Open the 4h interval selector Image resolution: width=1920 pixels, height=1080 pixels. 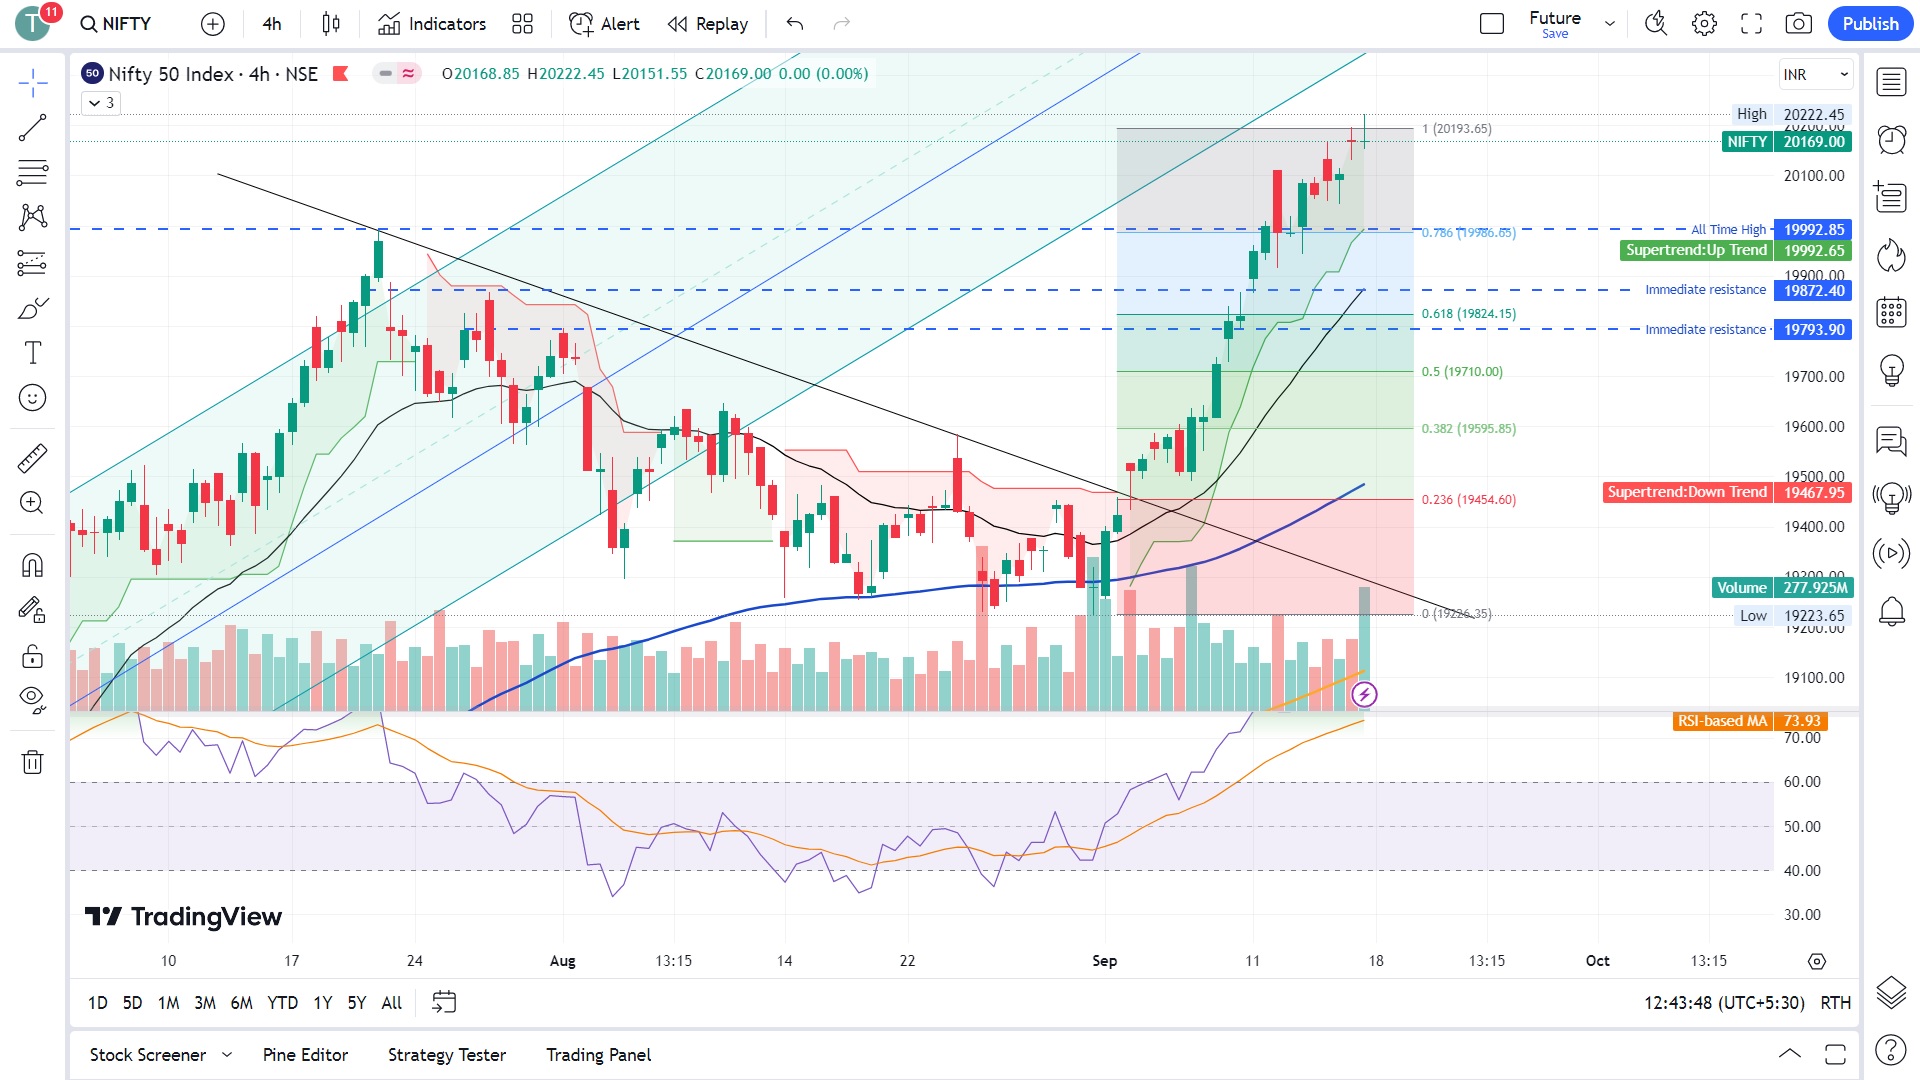pyautogui.click(x=272, y=24)
